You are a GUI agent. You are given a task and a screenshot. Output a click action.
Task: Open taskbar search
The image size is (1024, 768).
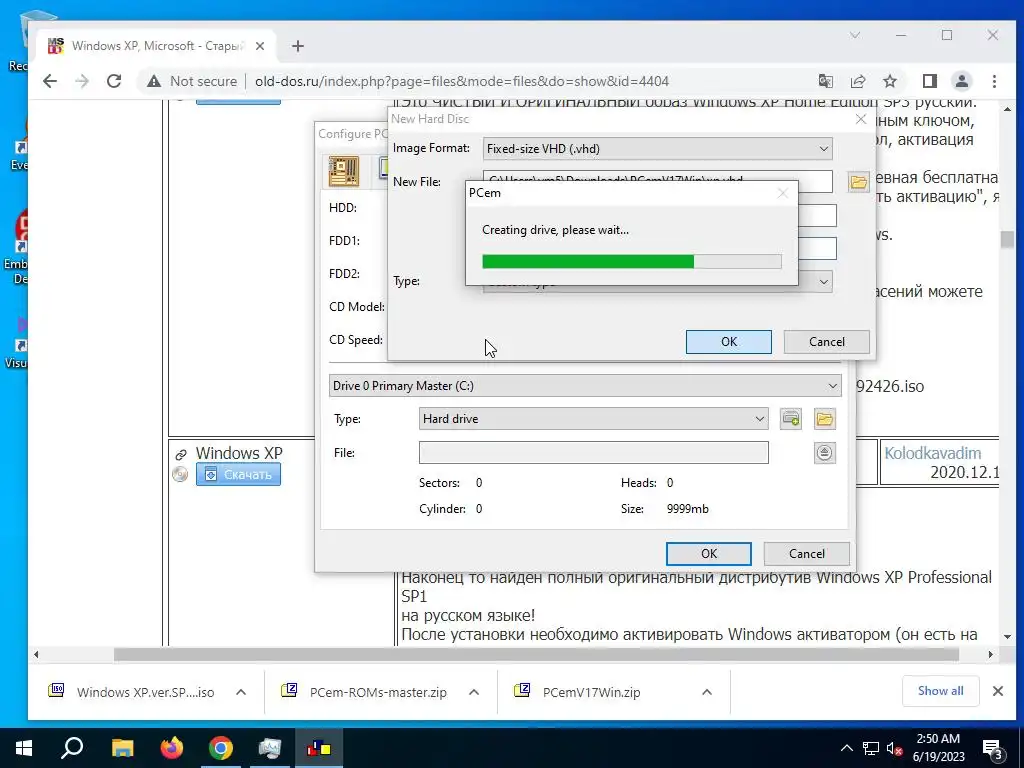pyautogui.click(x=72, y=748)
